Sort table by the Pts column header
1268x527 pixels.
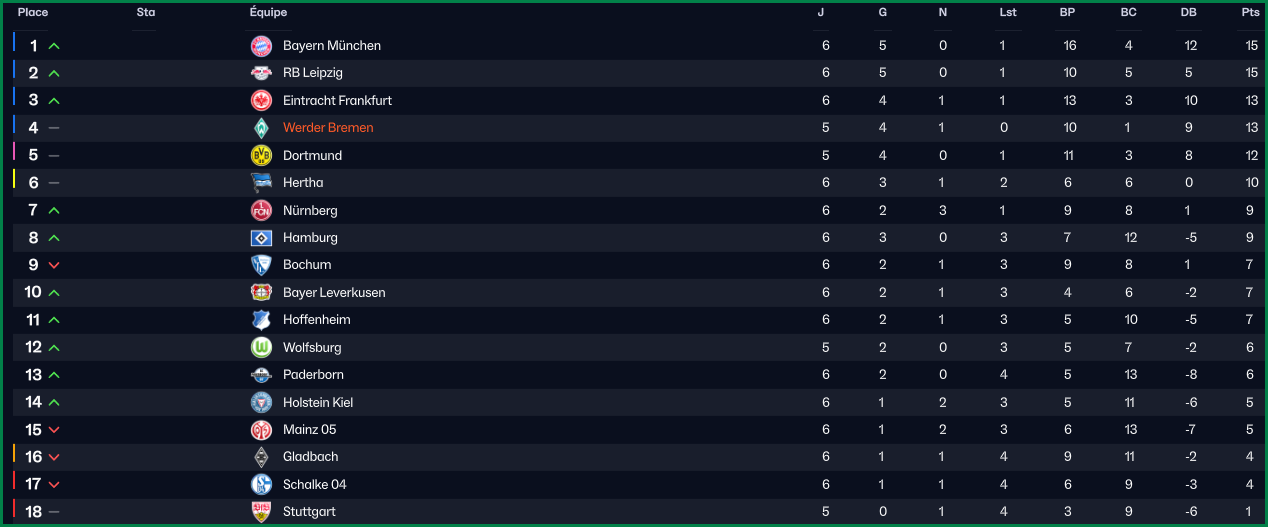pyautogui.click(x=1251, y=13)
